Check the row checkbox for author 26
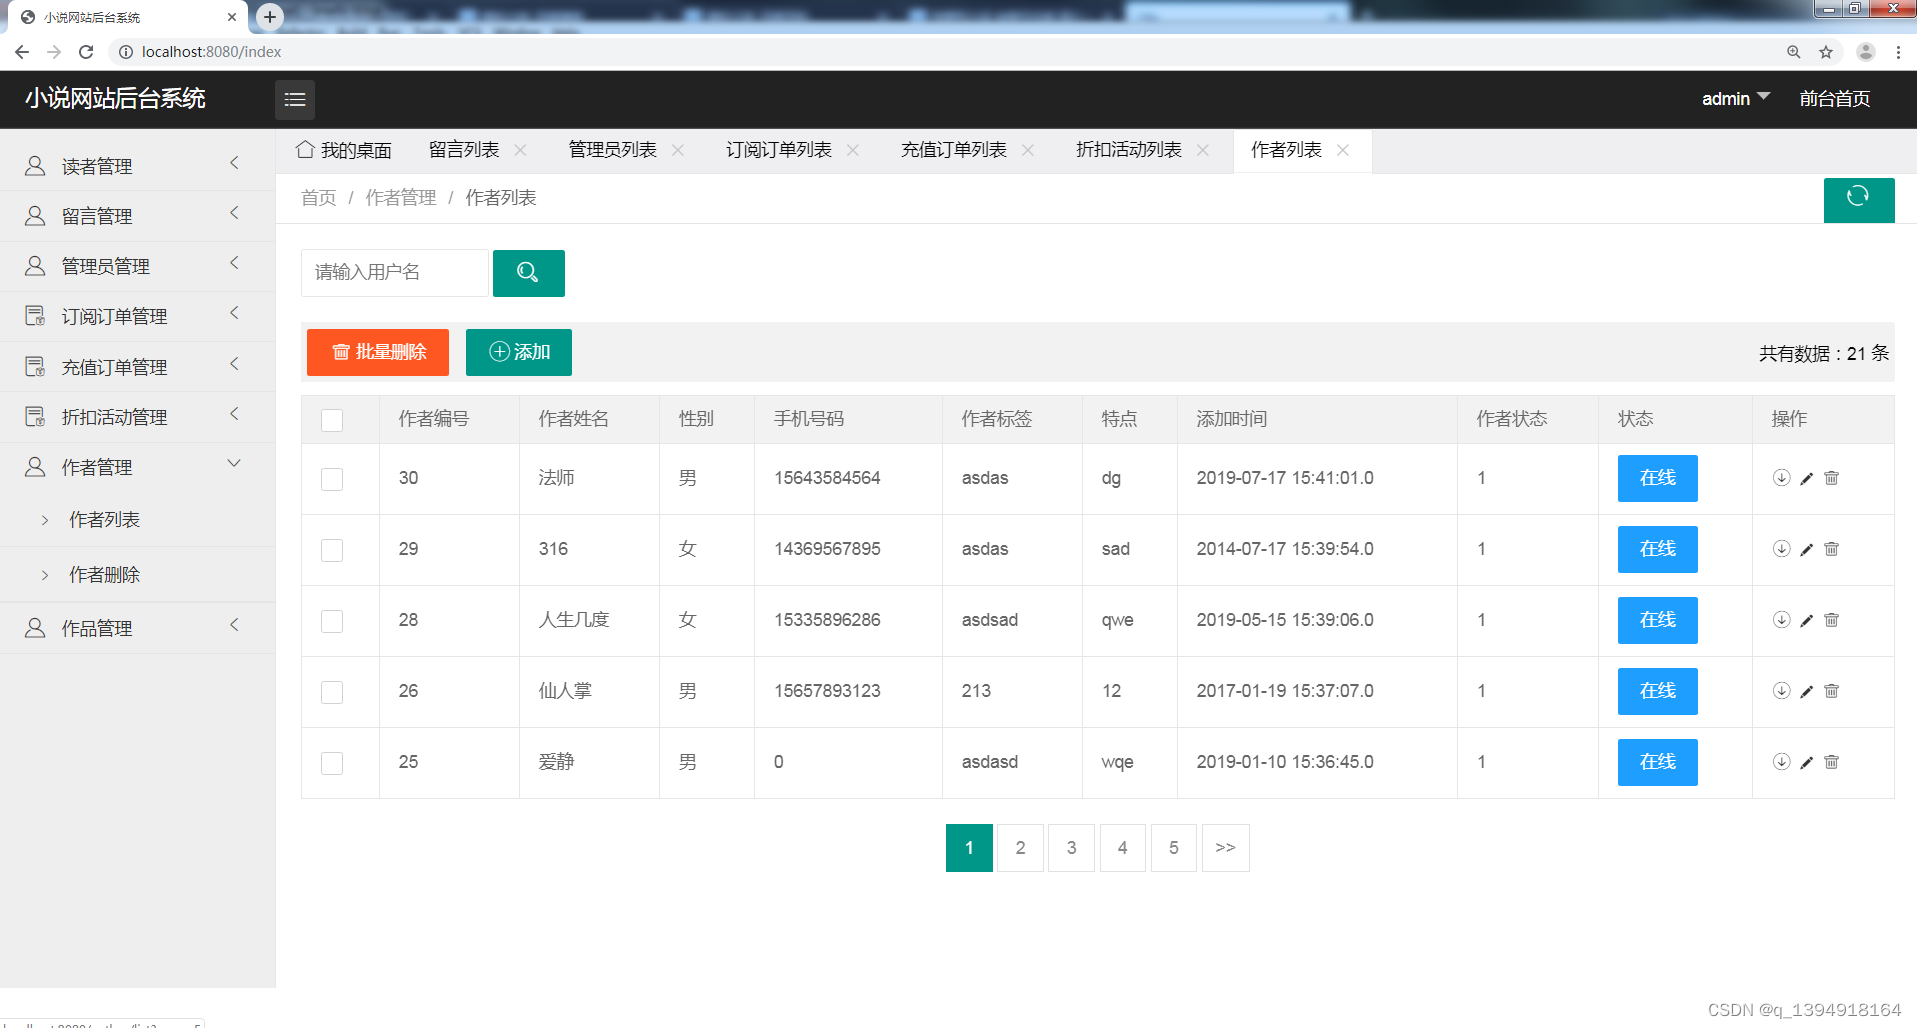 332,692
